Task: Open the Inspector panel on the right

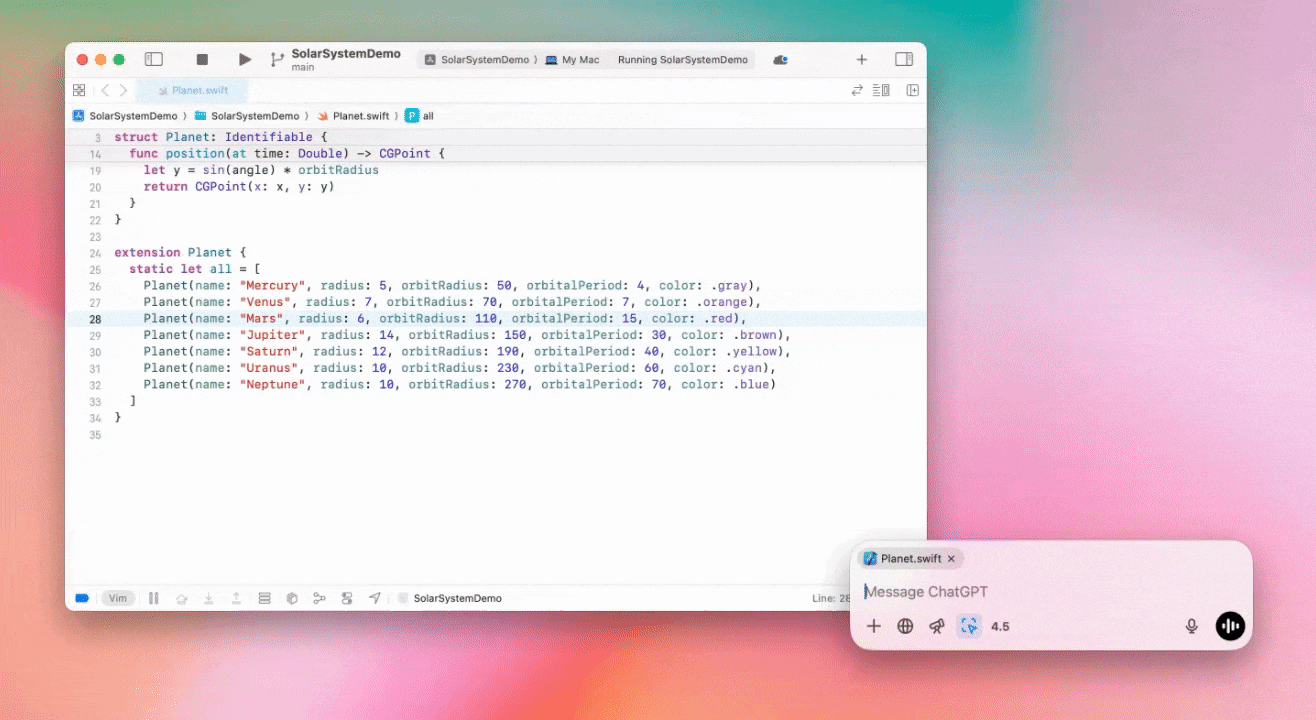Action: click(904, 60)
